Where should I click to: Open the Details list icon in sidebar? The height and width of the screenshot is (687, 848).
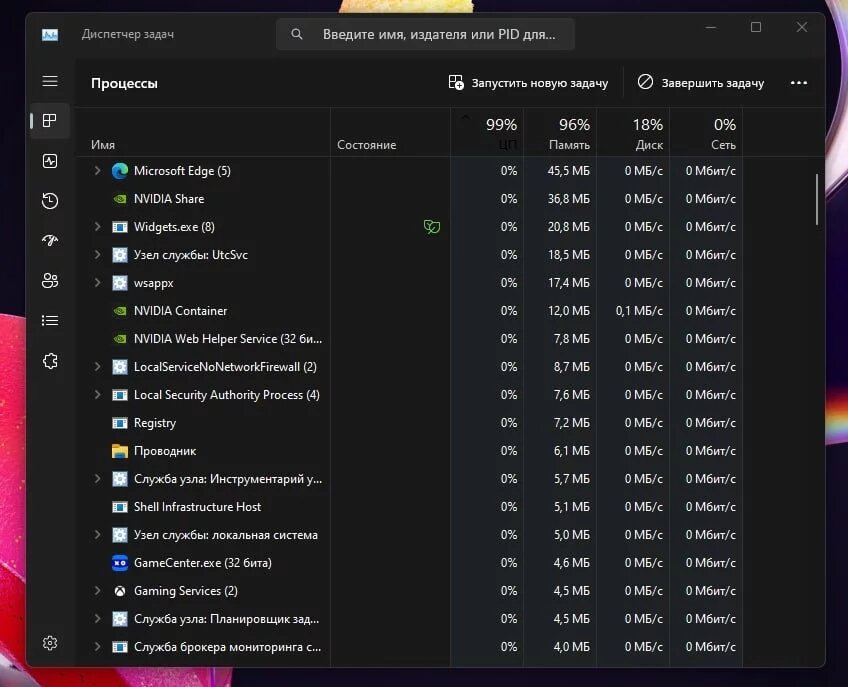click(50, 321)
